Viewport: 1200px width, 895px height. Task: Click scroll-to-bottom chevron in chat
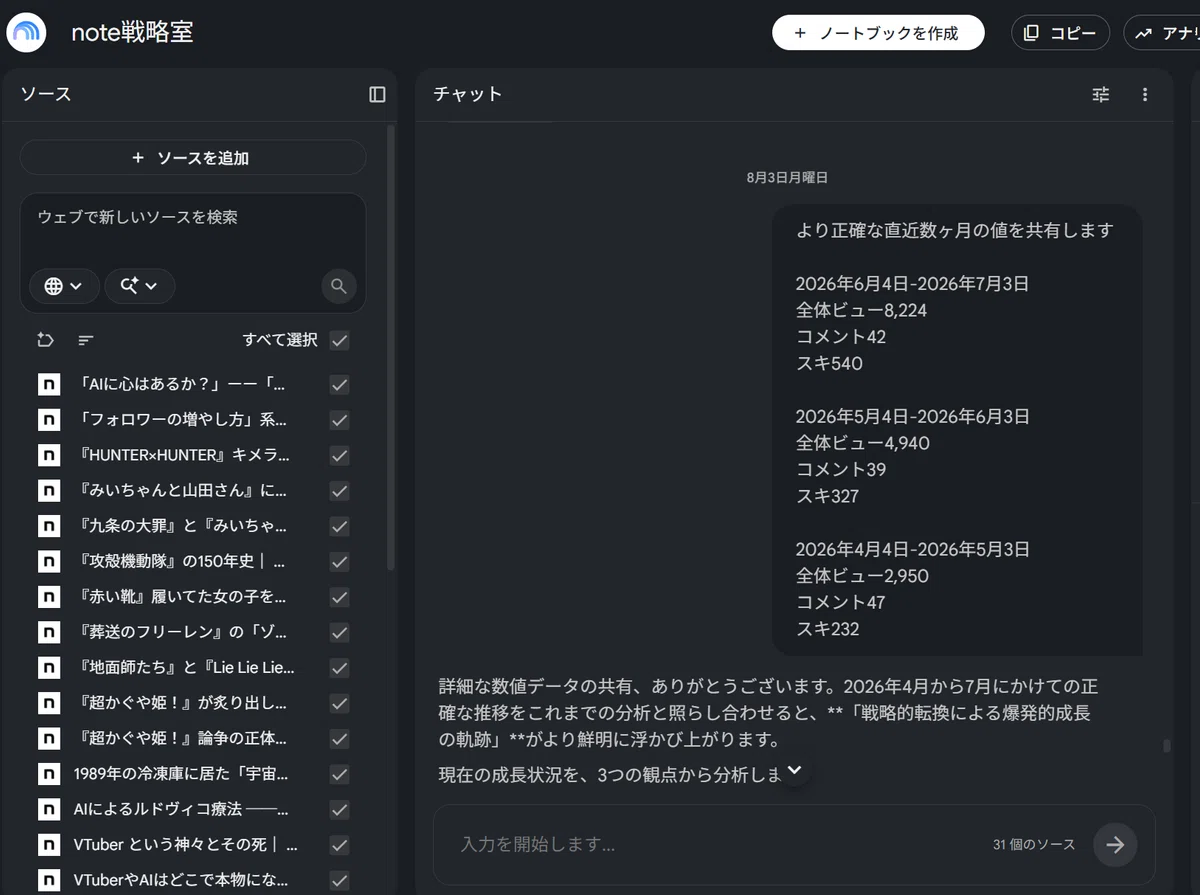(795, 770)
